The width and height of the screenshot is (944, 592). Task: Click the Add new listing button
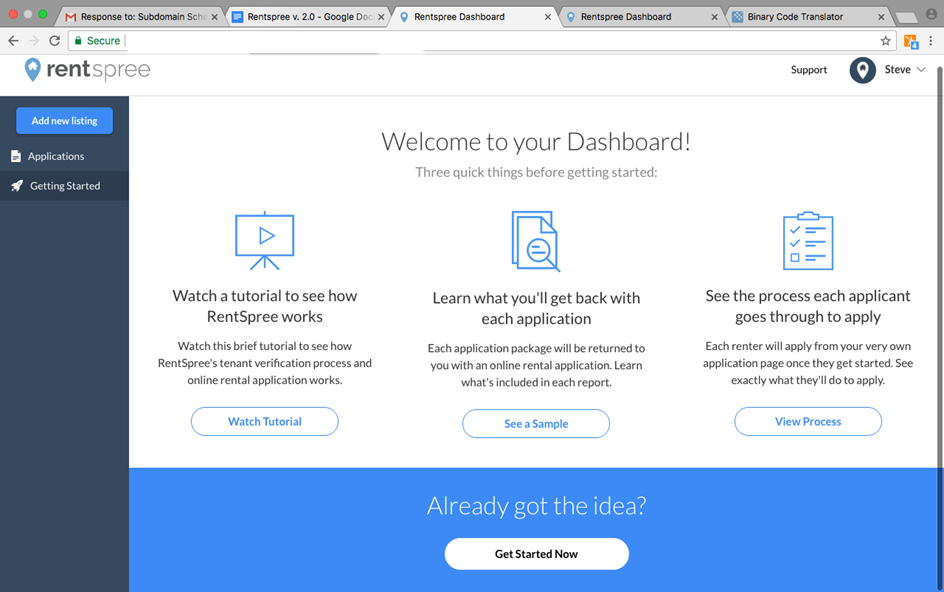click(x=64, y=121)
